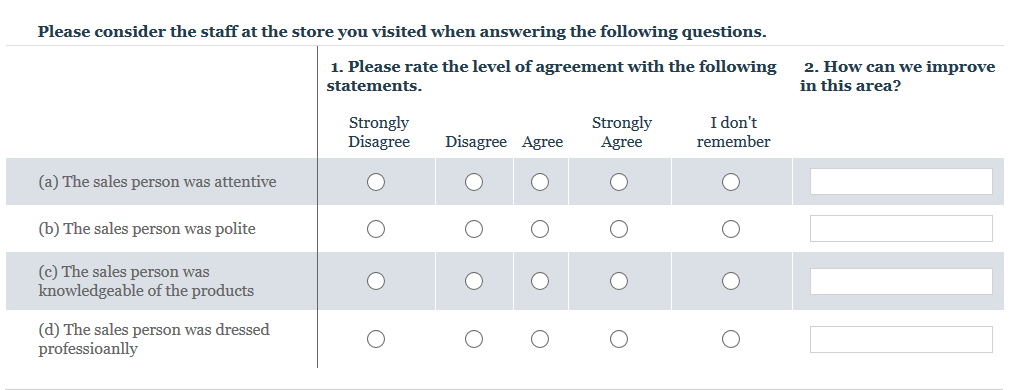
Task: Pick I don't remember for polite statement
Action: pyautogui.click(x=731, y=229)
